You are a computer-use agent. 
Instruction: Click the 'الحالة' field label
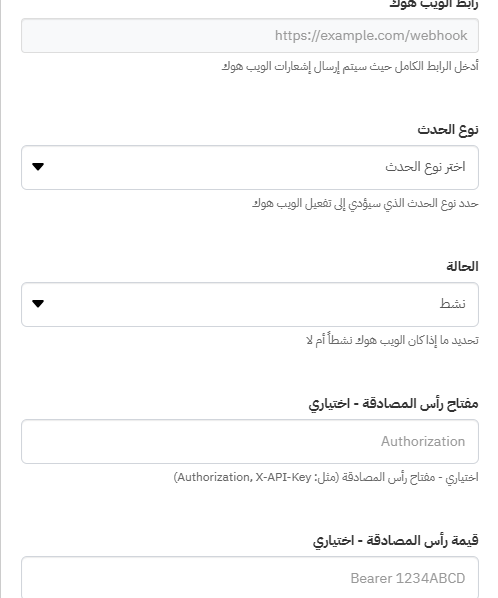462,266
